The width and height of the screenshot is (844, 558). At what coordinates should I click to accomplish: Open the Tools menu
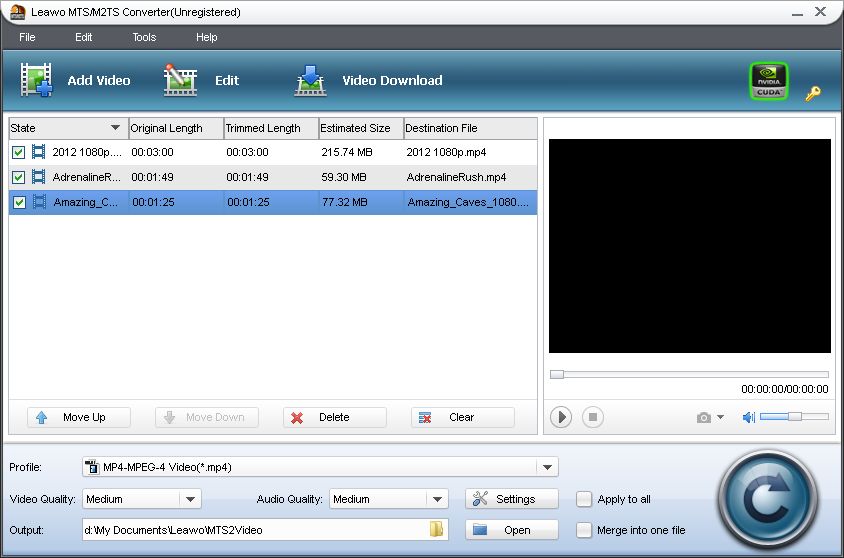tap(144, 37)
